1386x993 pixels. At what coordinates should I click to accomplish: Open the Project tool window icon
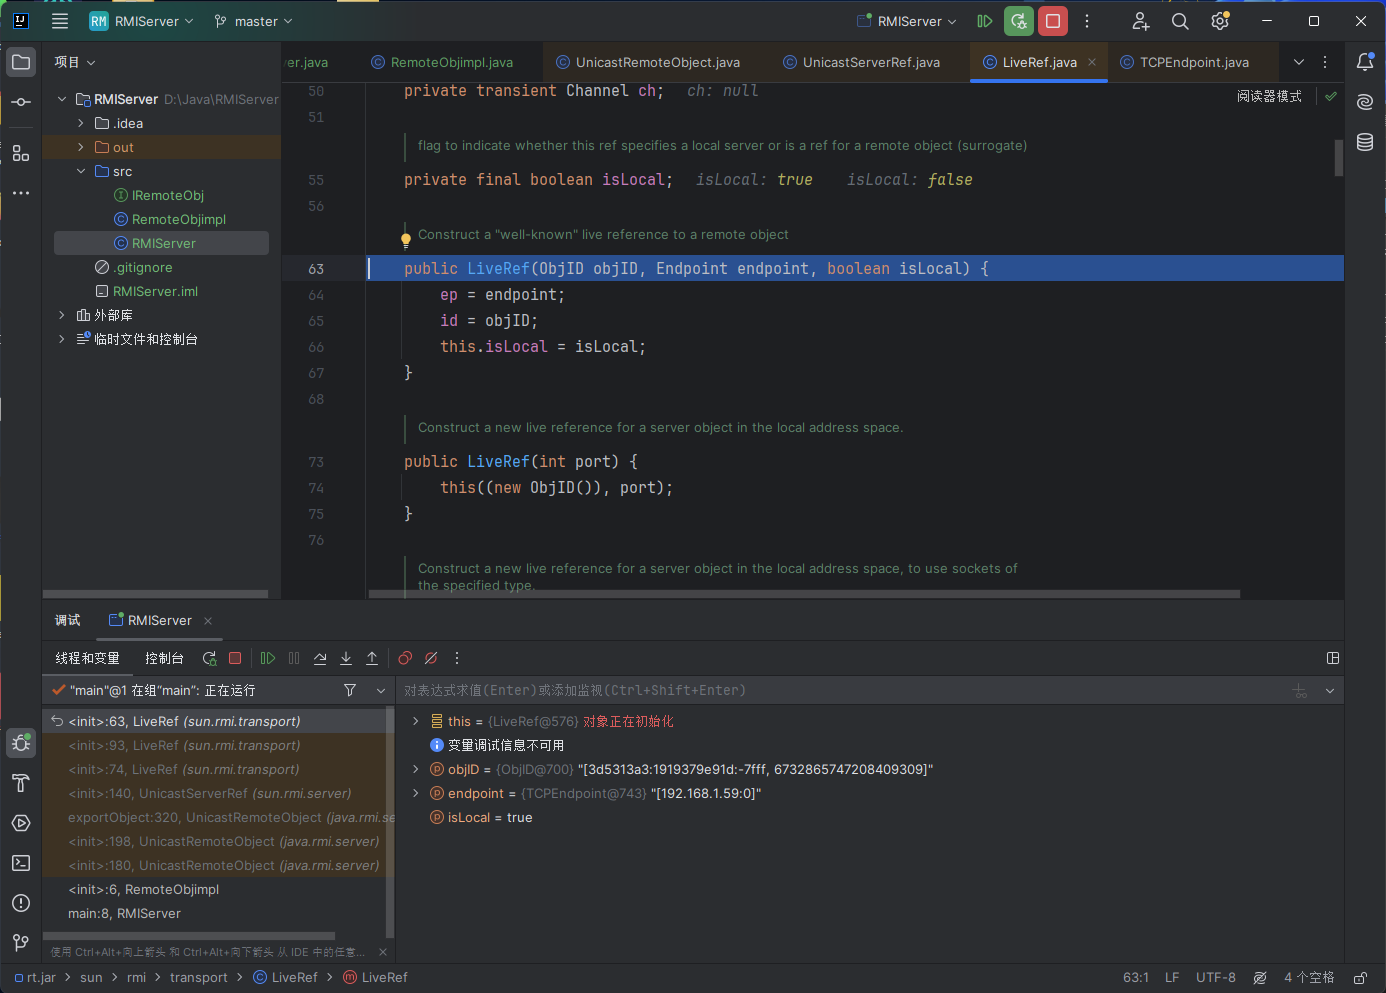click(x=21, y=62)
